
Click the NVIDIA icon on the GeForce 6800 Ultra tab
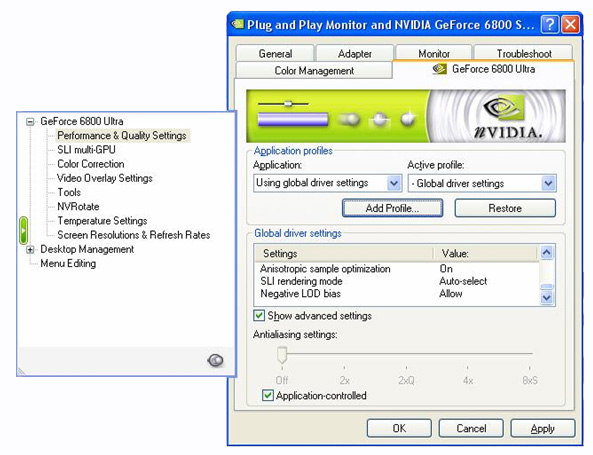pos(439,69)
